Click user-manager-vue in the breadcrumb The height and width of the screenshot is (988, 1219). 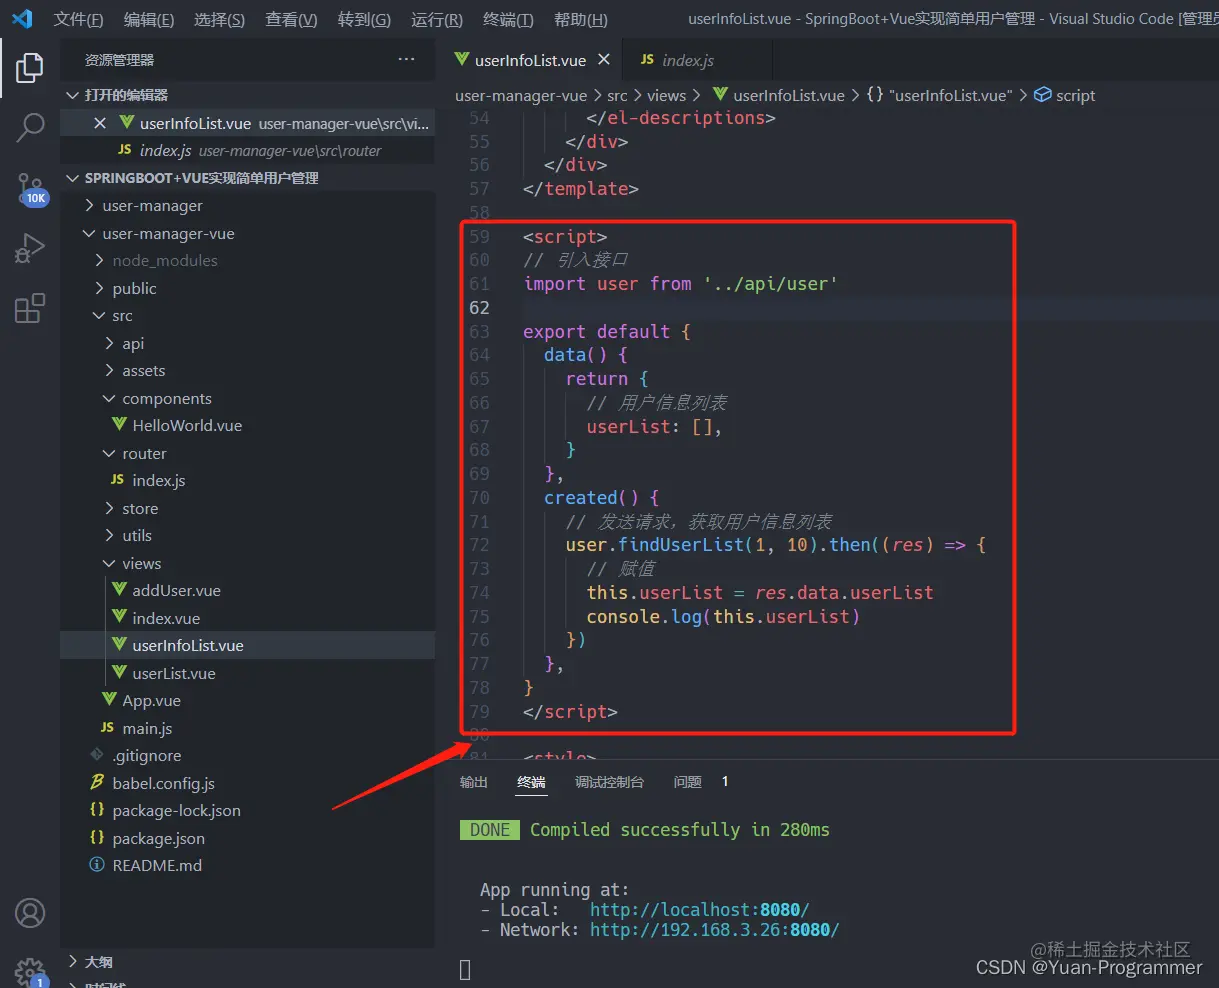point(521,95)
